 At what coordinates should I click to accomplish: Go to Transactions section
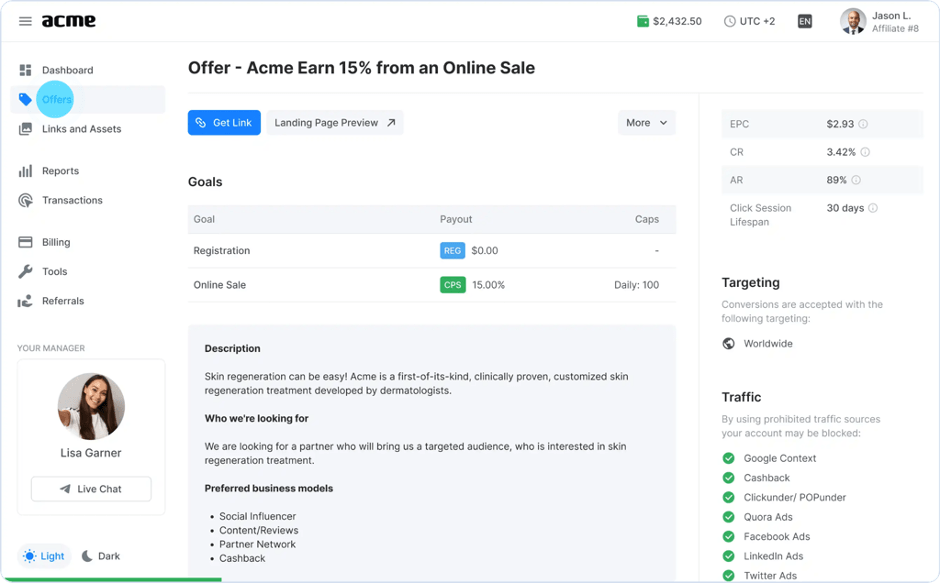tap(88, 201)
